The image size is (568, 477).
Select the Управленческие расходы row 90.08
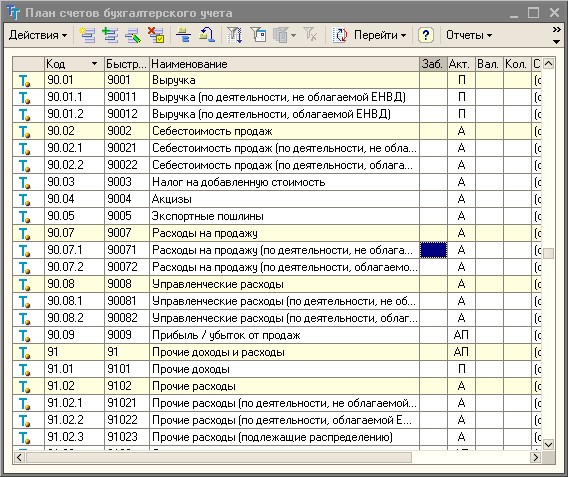point(277,284)
